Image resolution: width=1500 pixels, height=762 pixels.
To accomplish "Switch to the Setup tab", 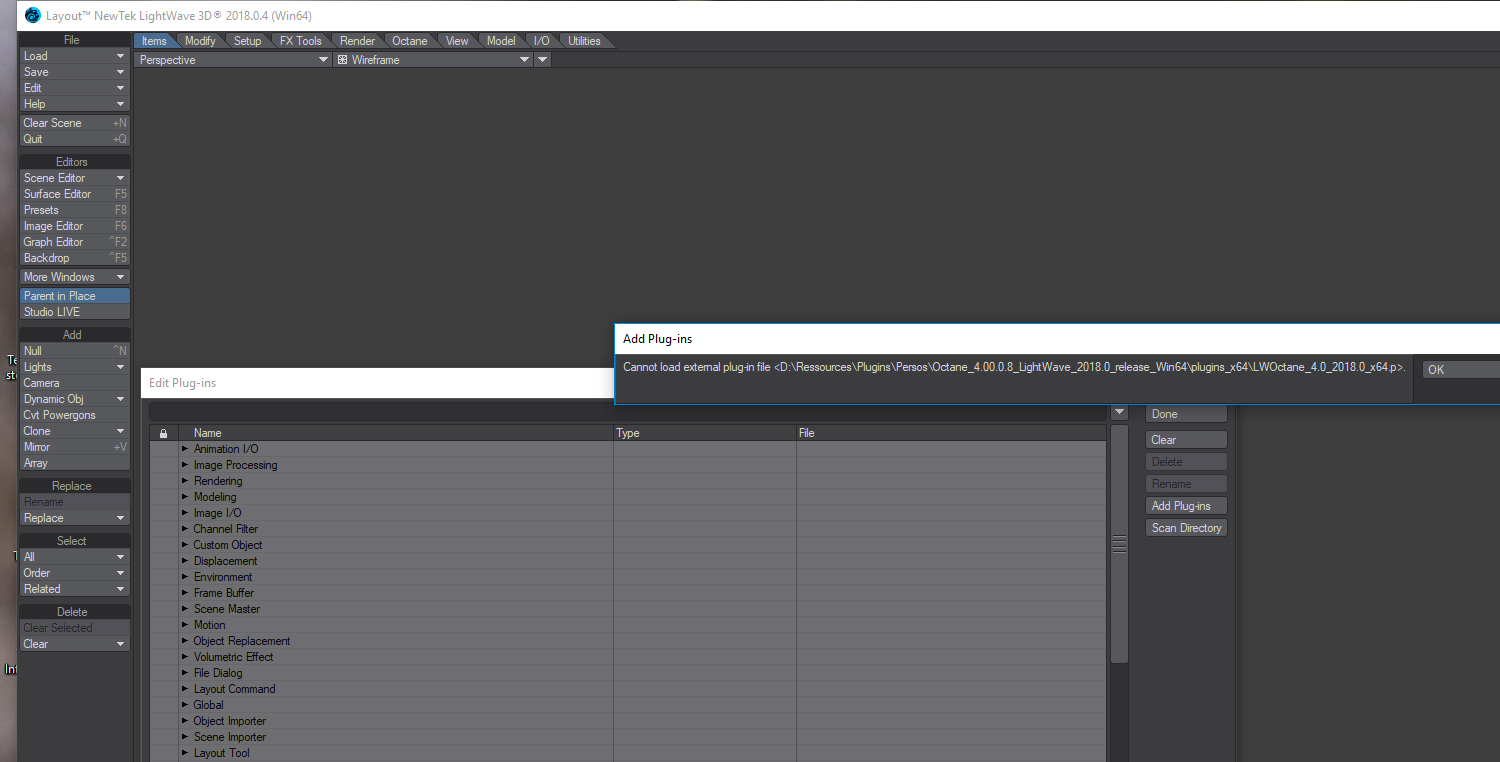I will (x=247, y=41).
